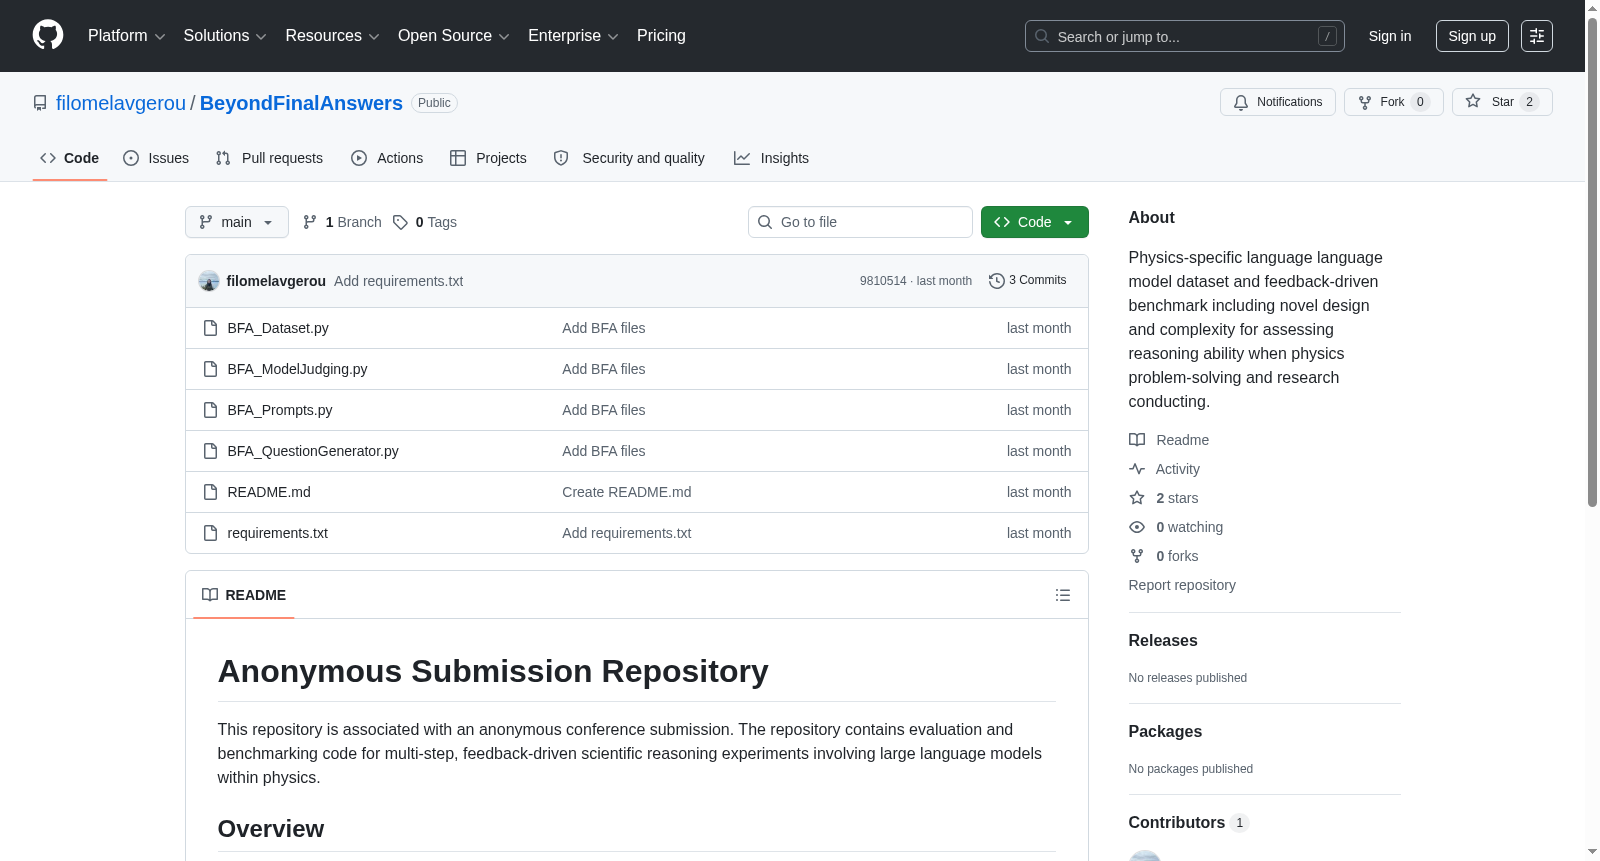Open the main branch selector dropdown

[x=237, y=222]
